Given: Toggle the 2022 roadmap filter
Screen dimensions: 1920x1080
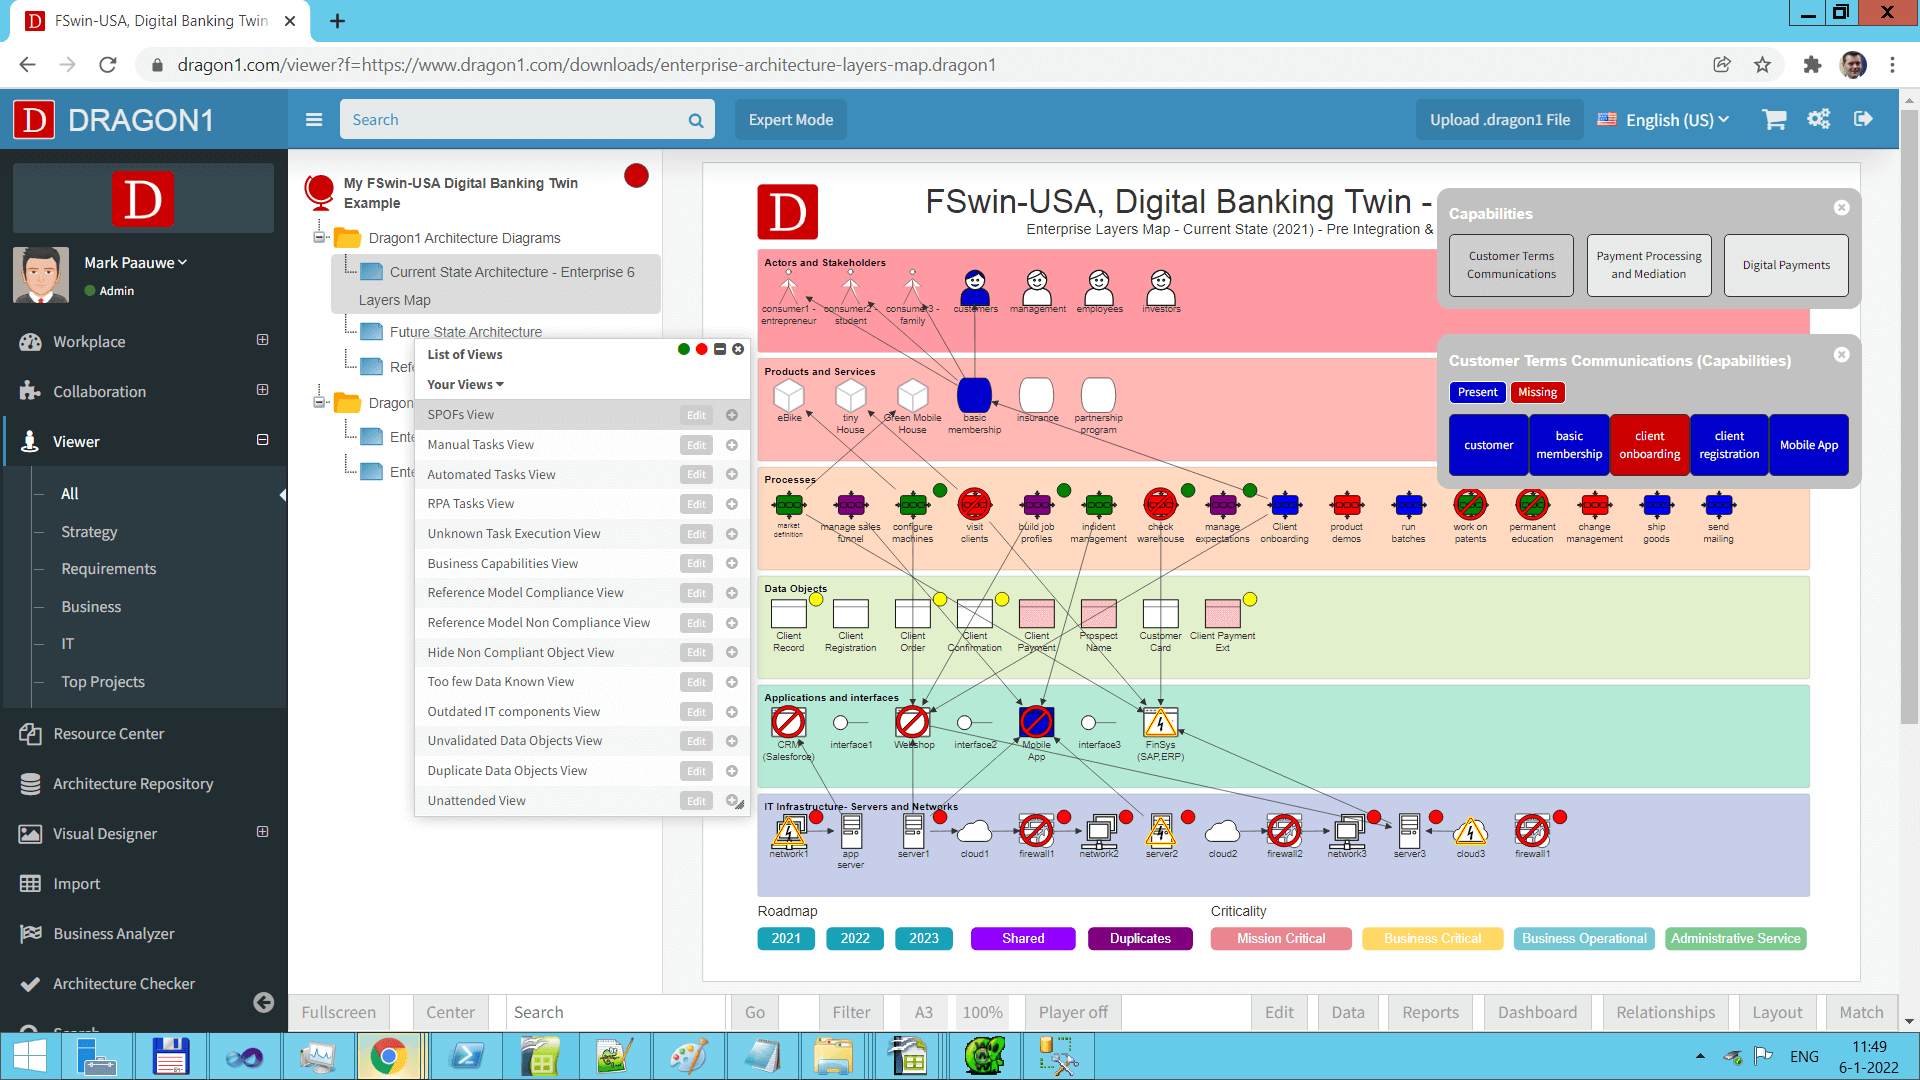Looking at the screenshot, I should pos(855,938).
